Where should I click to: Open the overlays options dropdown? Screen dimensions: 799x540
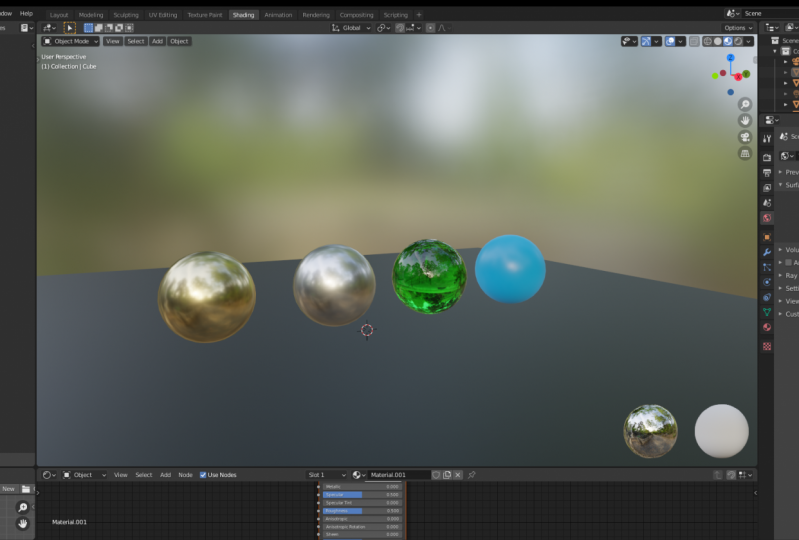click(681, 41)
